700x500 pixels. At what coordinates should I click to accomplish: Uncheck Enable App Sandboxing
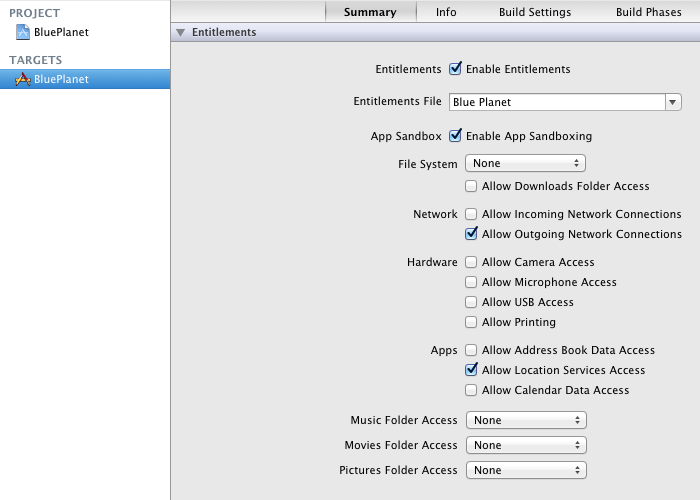pyautogui.click(x=456, y=136)
